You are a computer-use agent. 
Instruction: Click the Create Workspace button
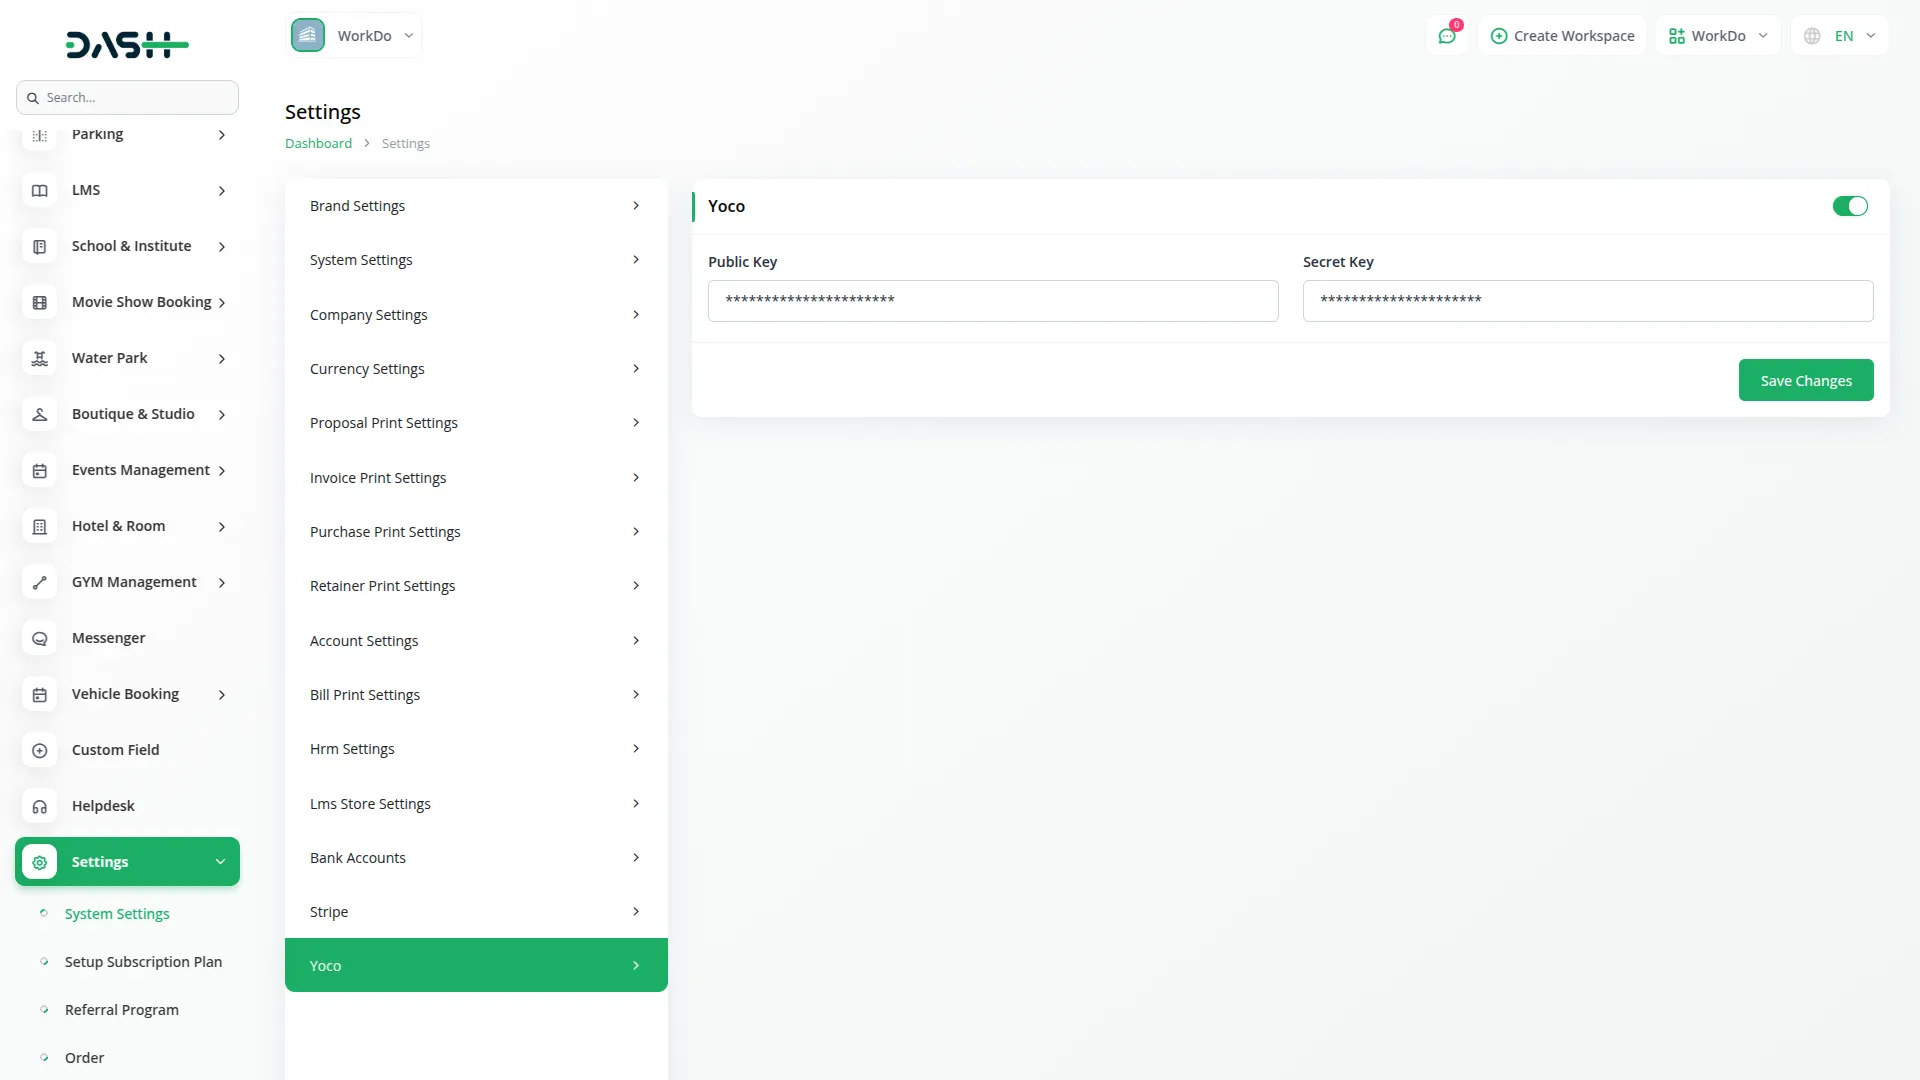click(1562, 36)
